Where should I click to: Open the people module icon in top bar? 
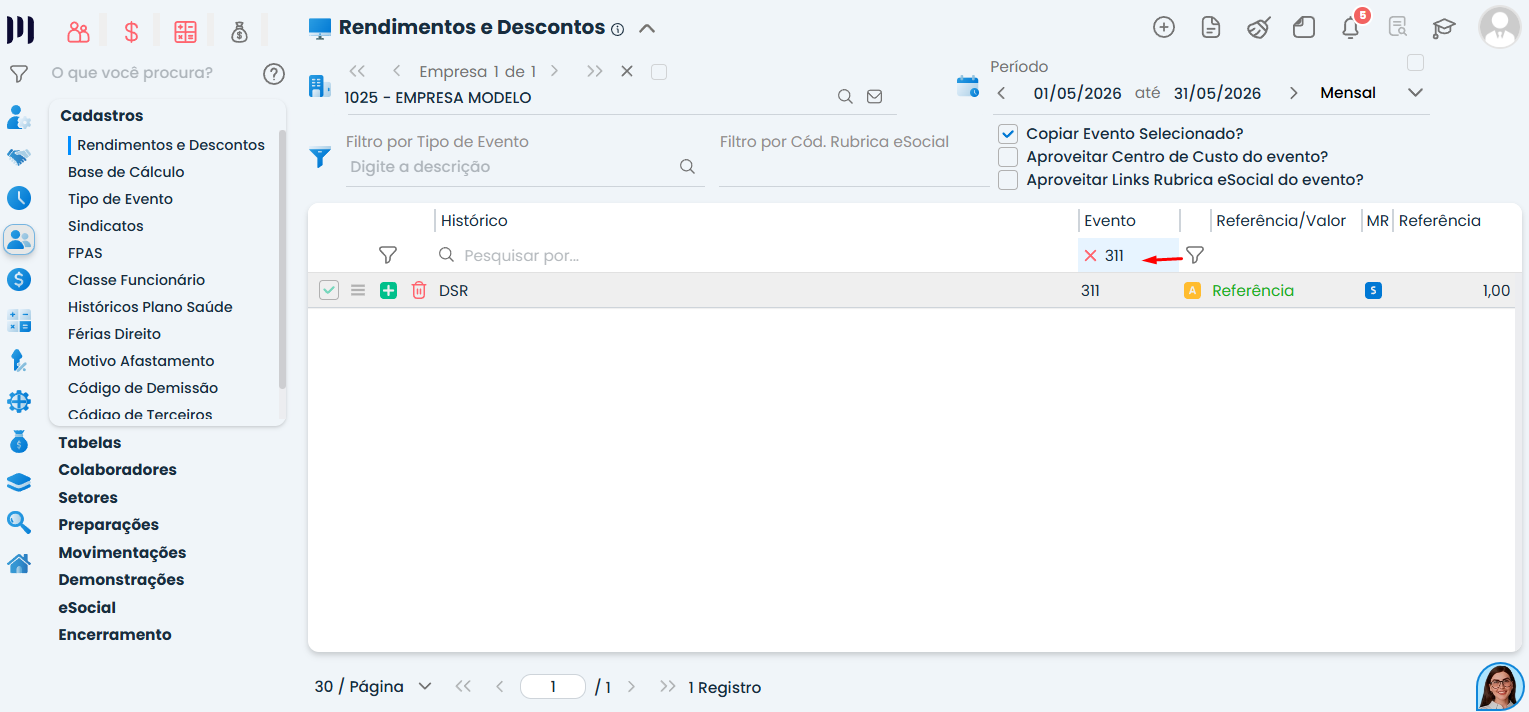[x=78, y=31]
